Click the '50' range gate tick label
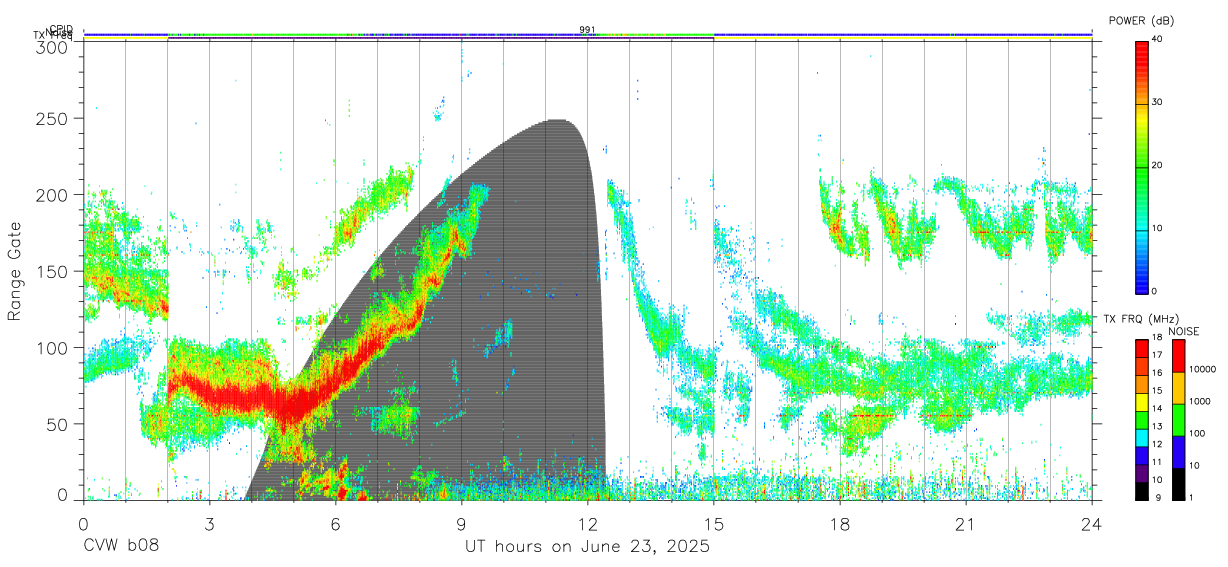The width and height of the screenshot is (1228, 567). point(57,424)
